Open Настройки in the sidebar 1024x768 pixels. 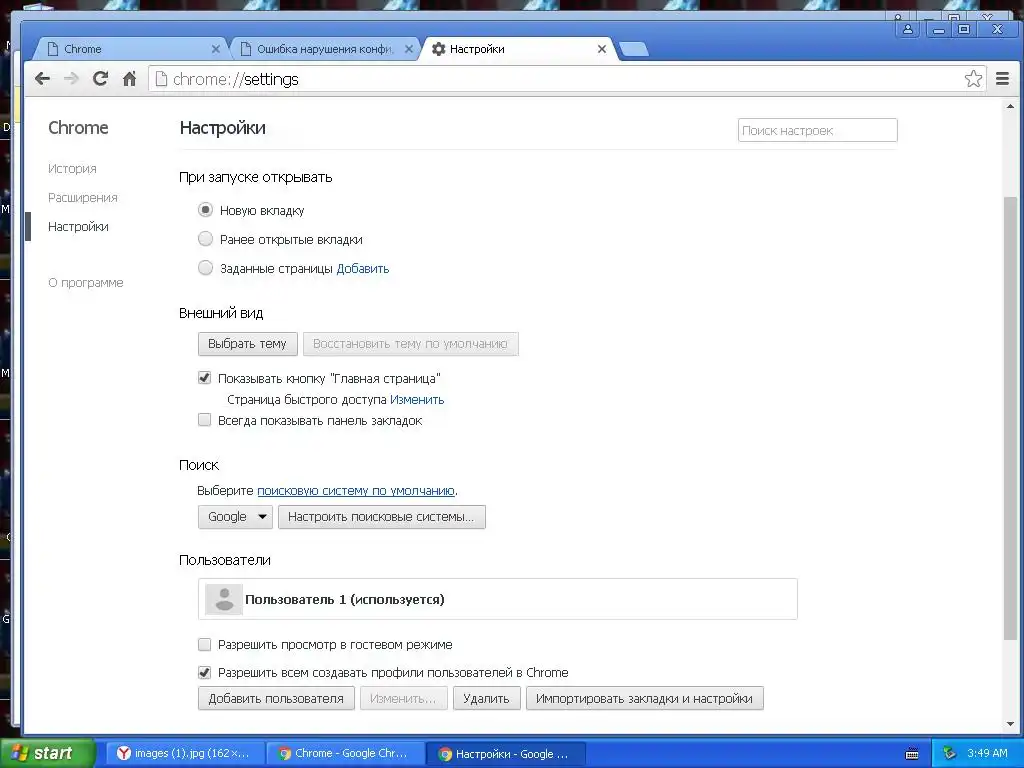click(x=78, y=227)
